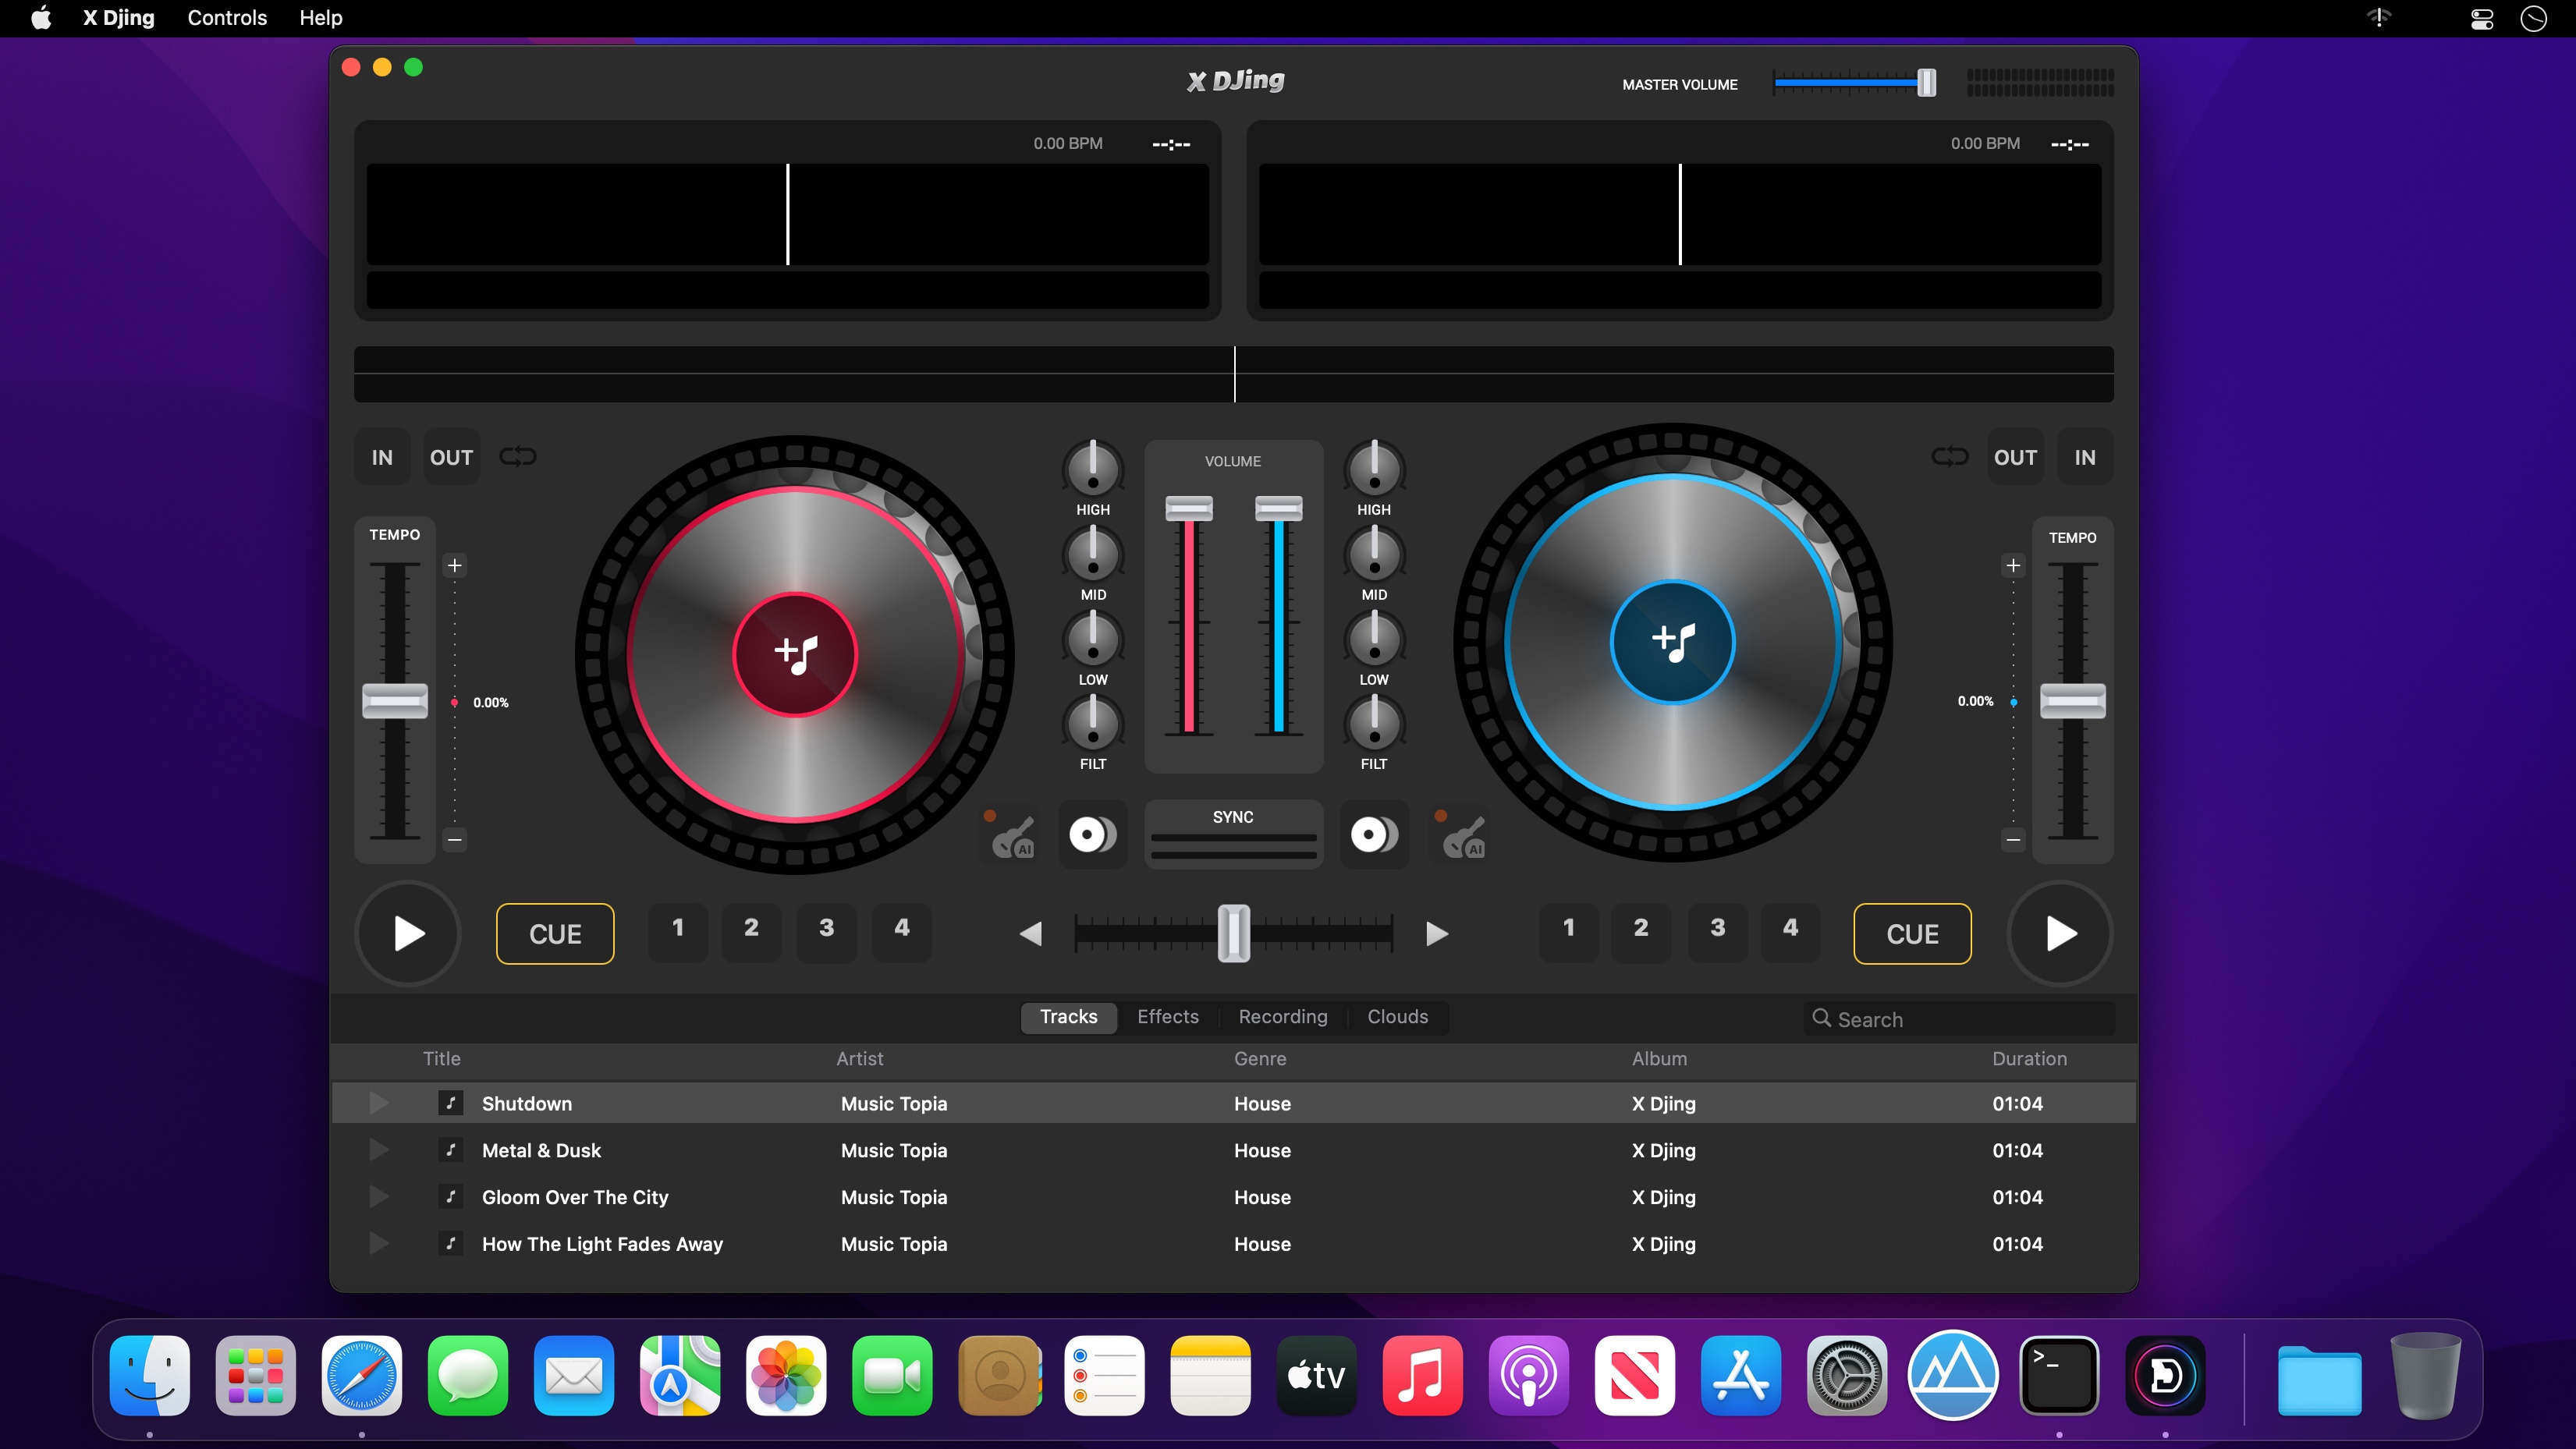This screenshot has width=2576, height=1449.
Task: Nudge crossfader right with arrow icon
Action: (x=1437, y=934)
